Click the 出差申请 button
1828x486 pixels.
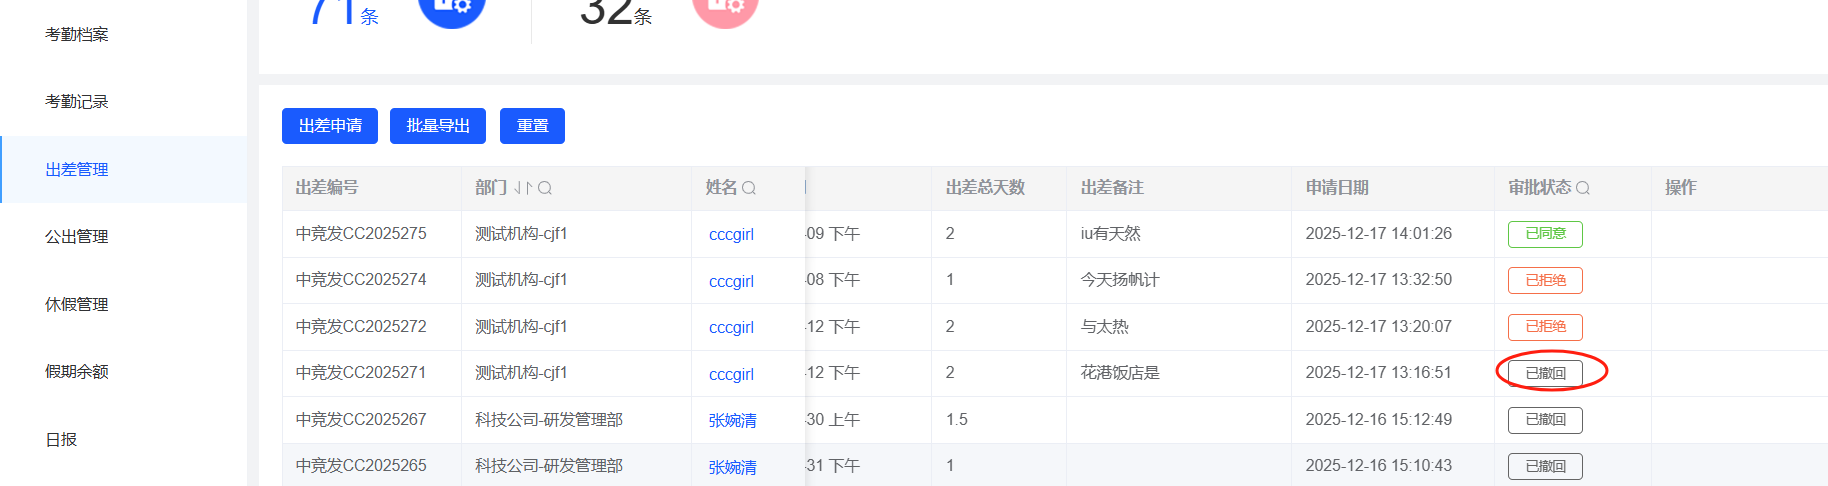tap(330, 126)
